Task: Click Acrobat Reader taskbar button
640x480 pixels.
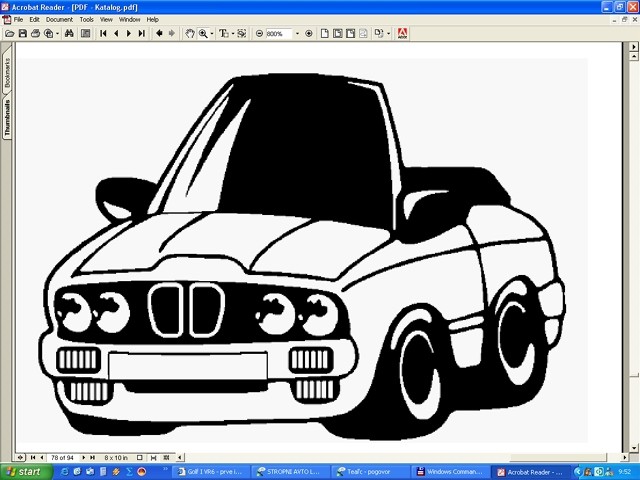Action: [530, 472]
